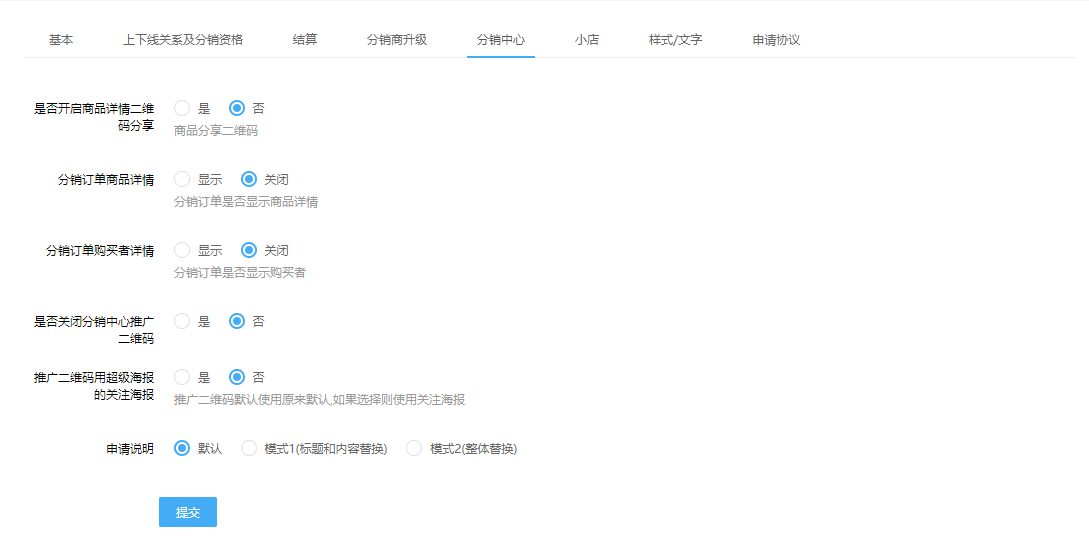Open the 样式/文字 tab
1089x556 pixels.
676,40
